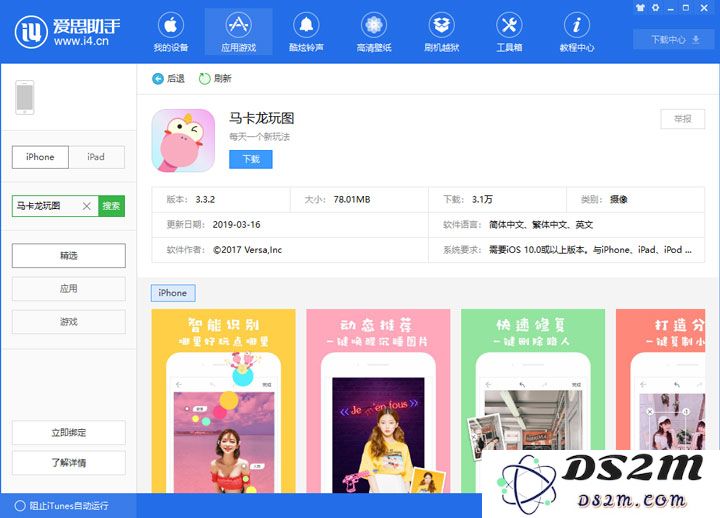Click downloads value 3.1万

tap(482, 199)
